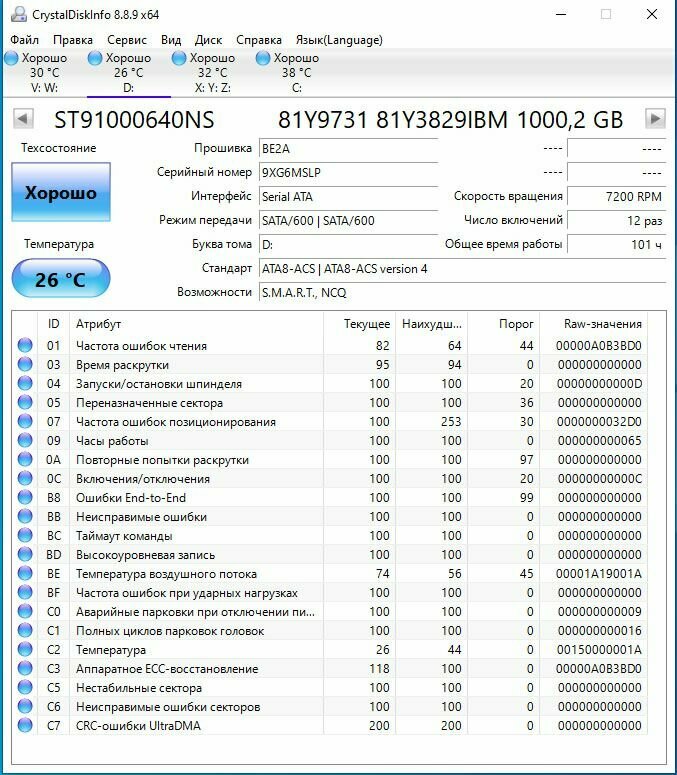Click status orb for Таймаут команды row

(x=25, y=535)
